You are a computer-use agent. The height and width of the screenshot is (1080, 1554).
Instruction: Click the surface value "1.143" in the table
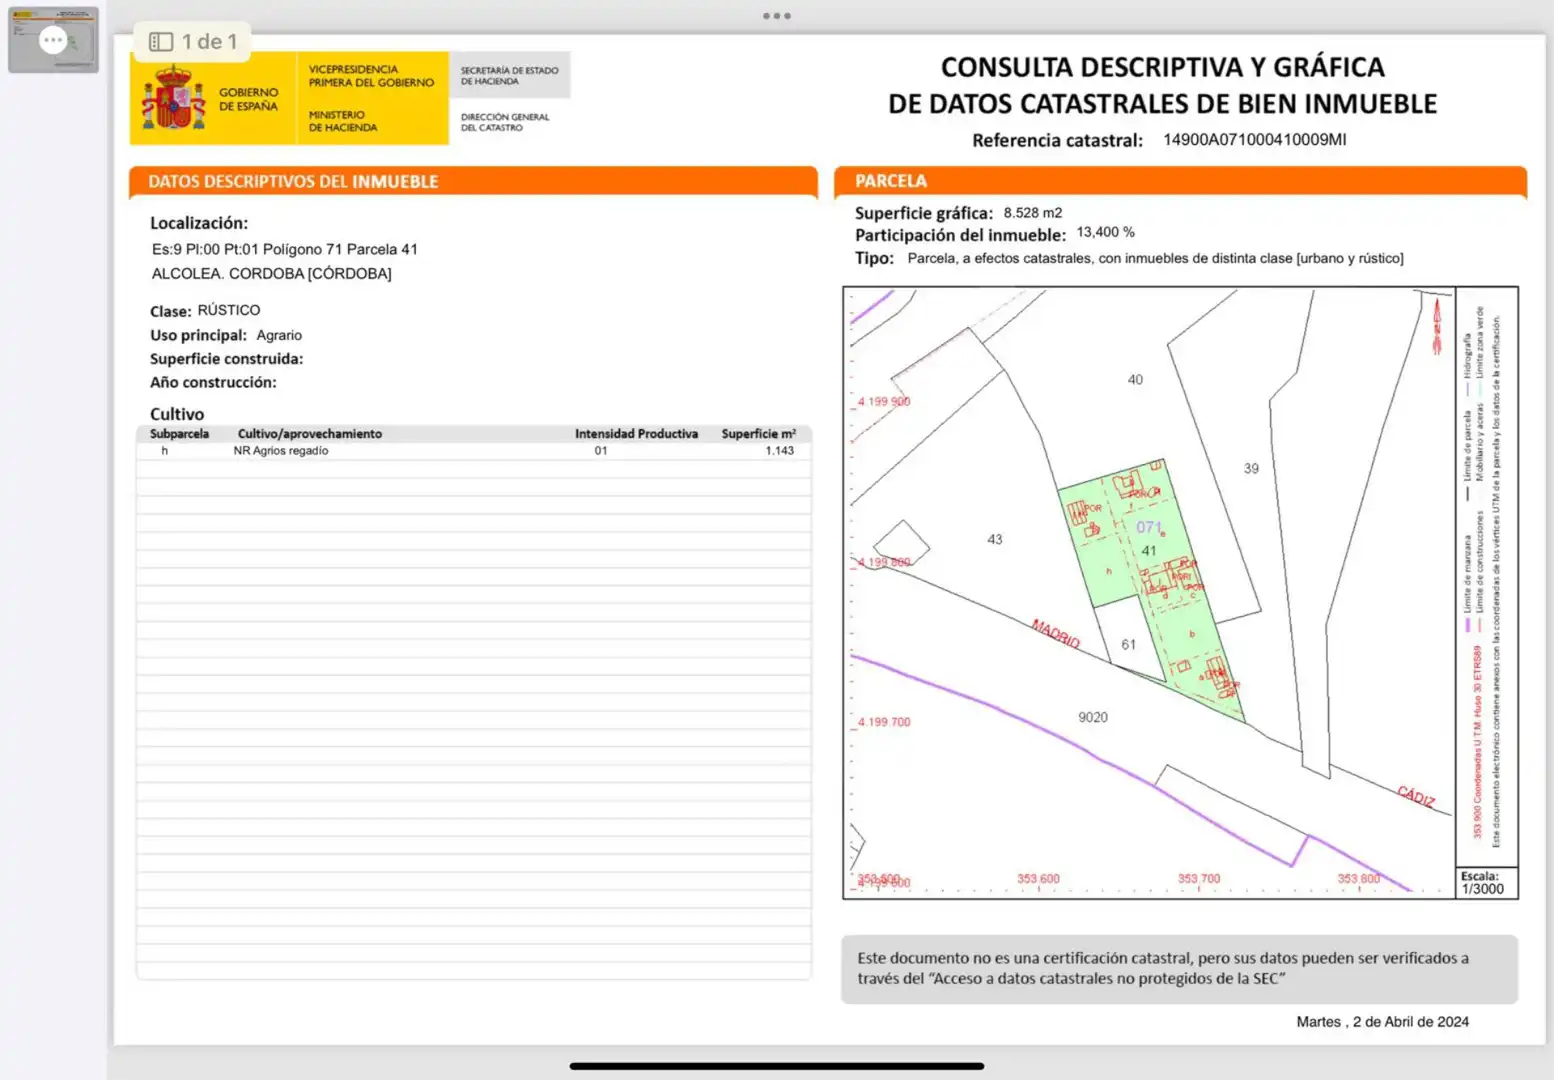(x=780, y=451)
